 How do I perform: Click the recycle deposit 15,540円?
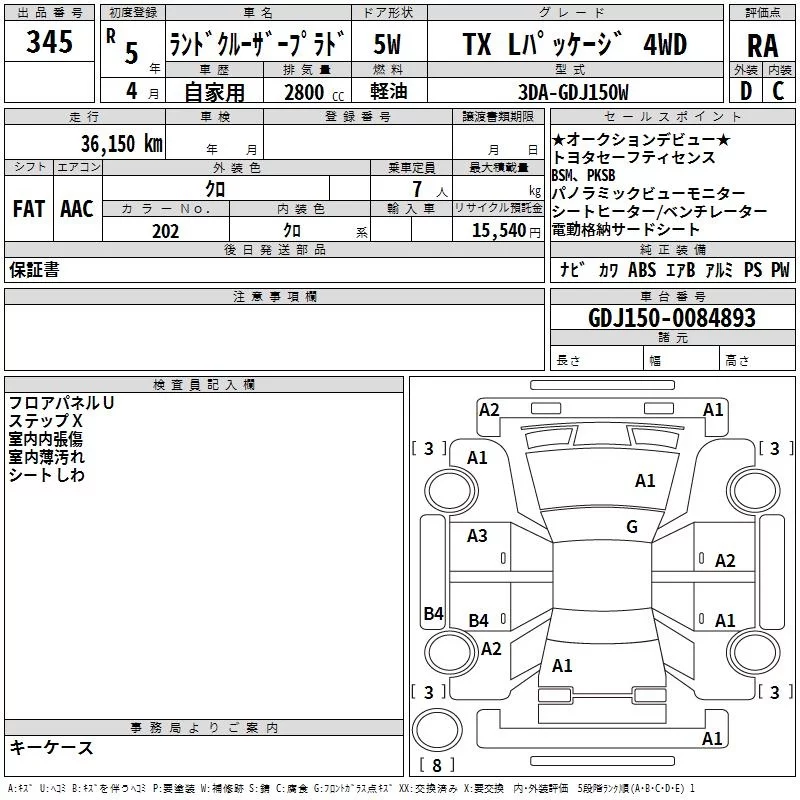pos(506,231)
